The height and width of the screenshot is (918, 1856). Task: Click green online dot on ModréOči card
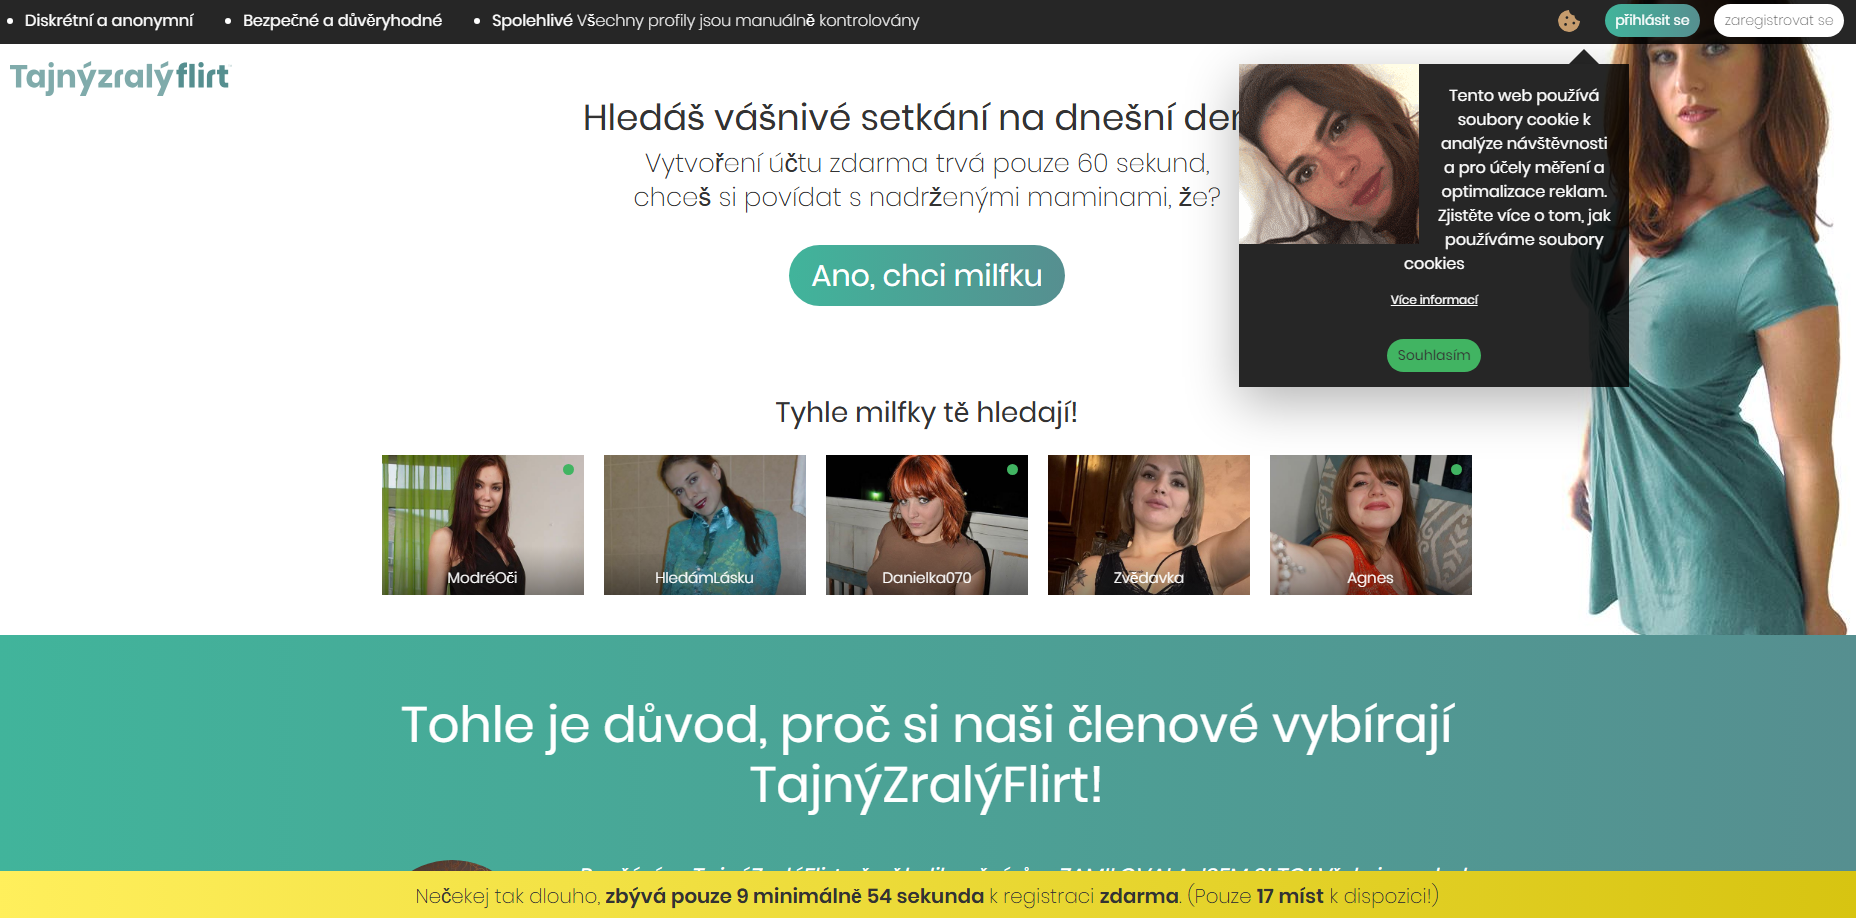(568, 469)
